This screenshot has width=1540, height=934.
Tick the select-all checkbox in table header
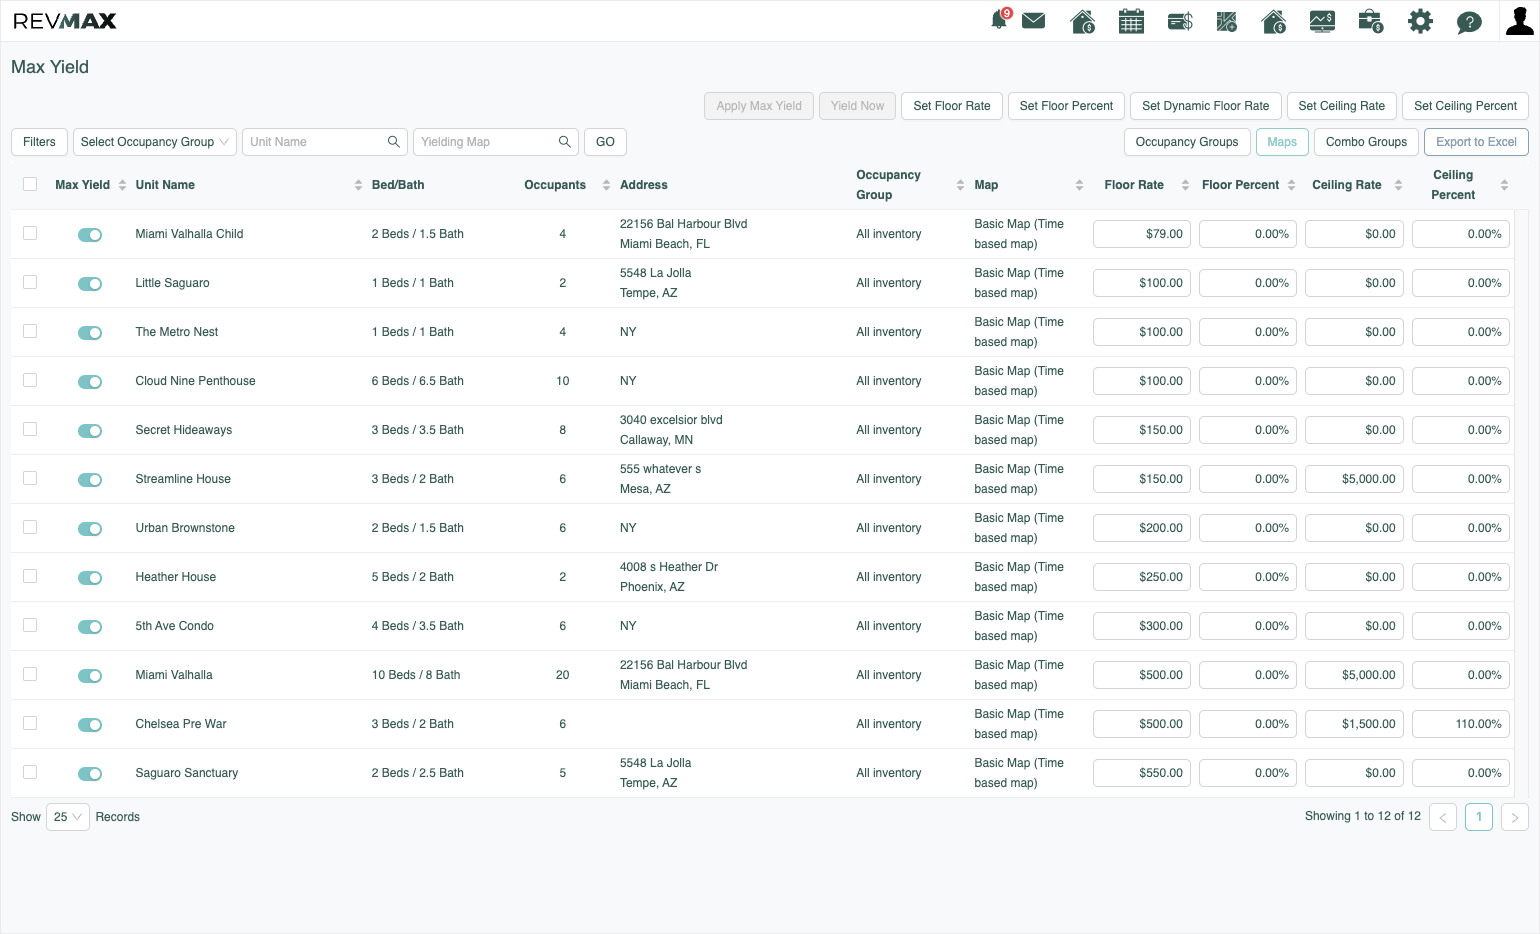coord(30,184)
